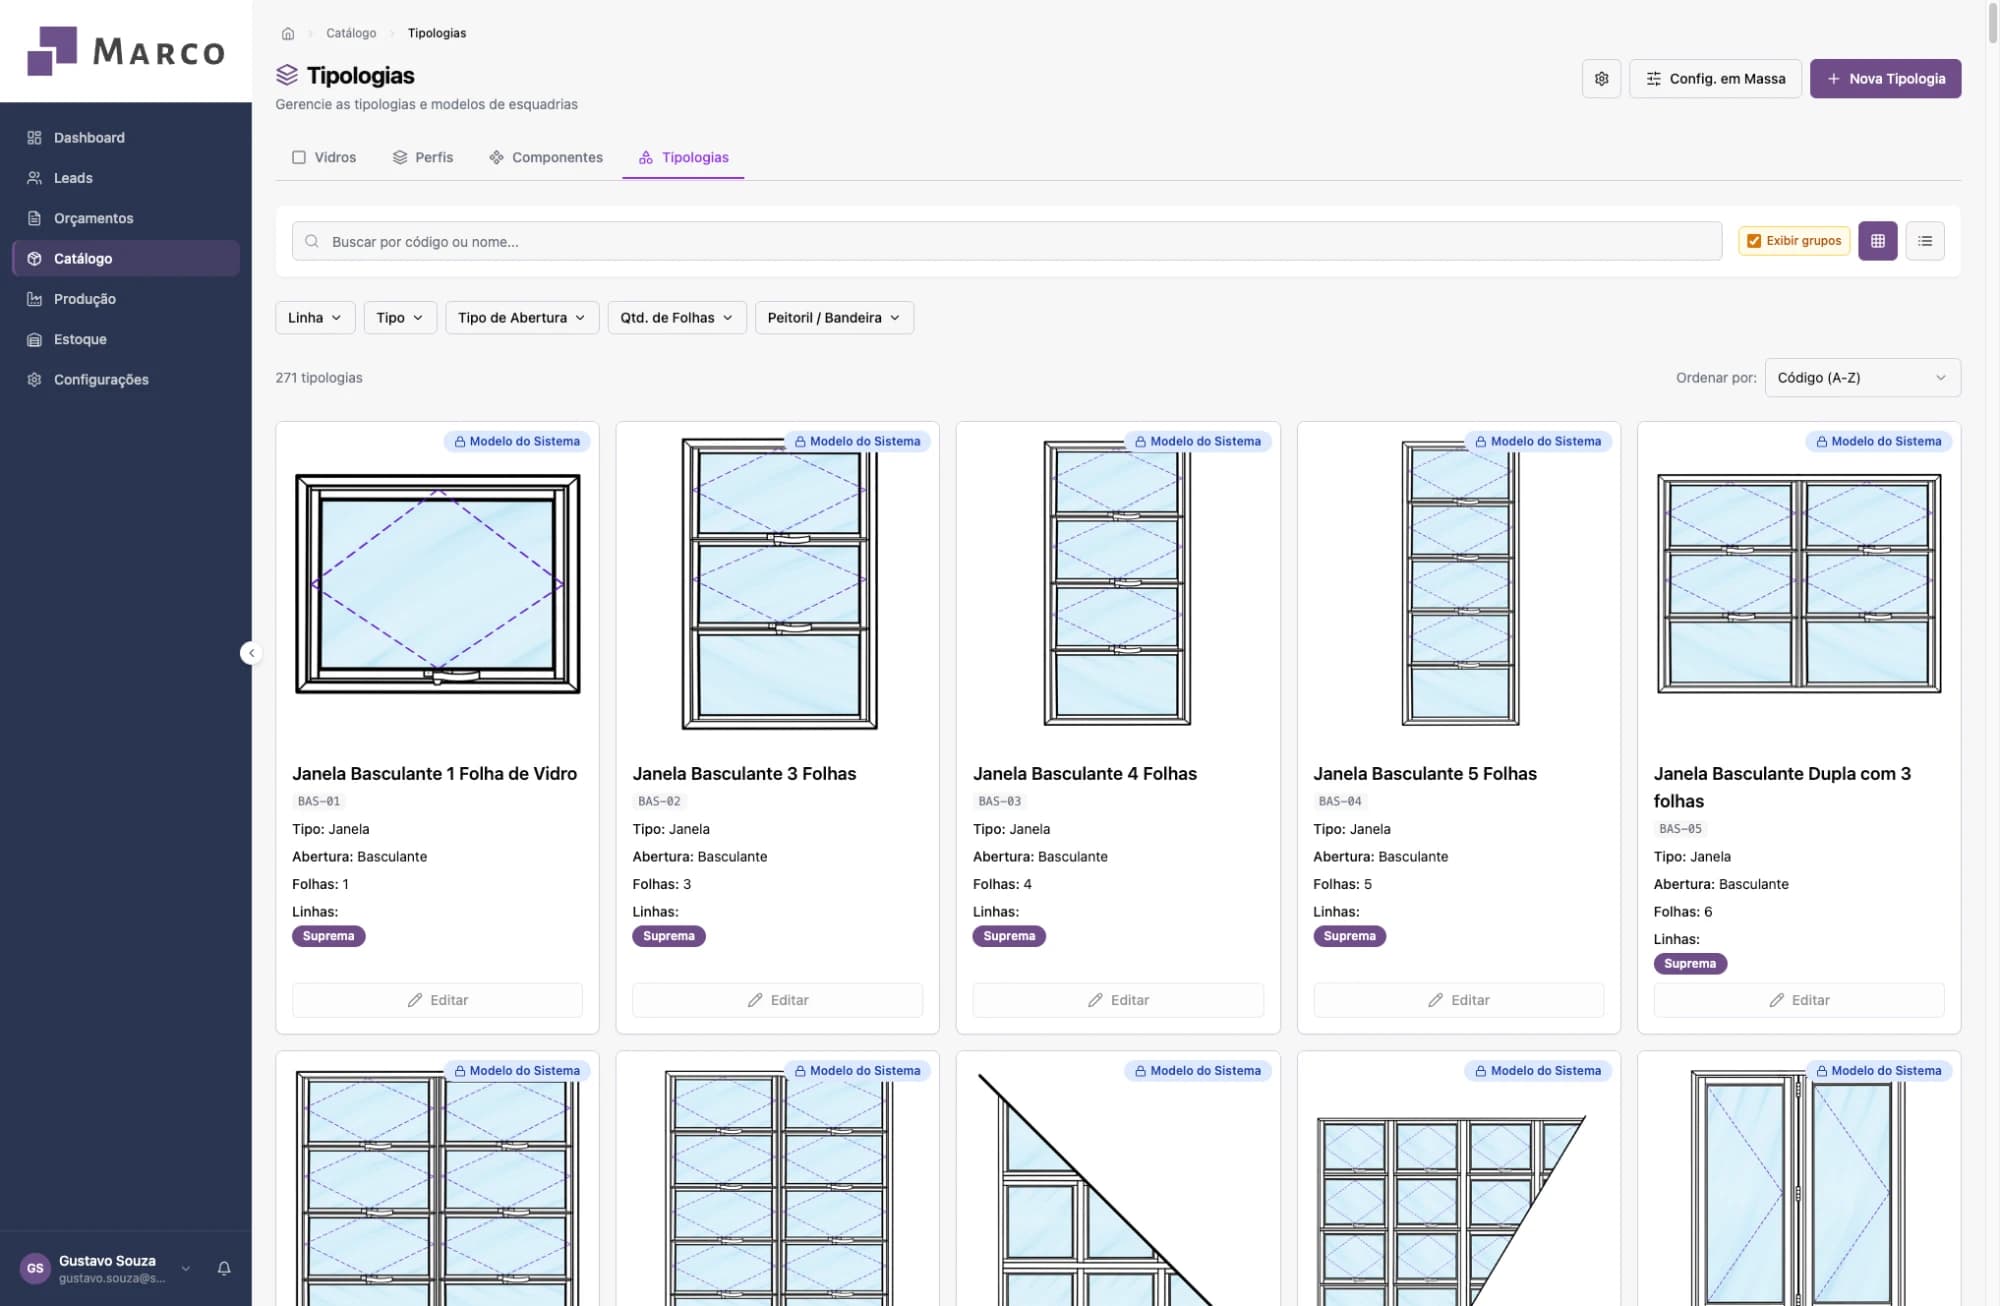This screenshot has width=2000, height=1306.
Task: Click the Suprema tag on BAS-01 card
Action: click(328, 936)
